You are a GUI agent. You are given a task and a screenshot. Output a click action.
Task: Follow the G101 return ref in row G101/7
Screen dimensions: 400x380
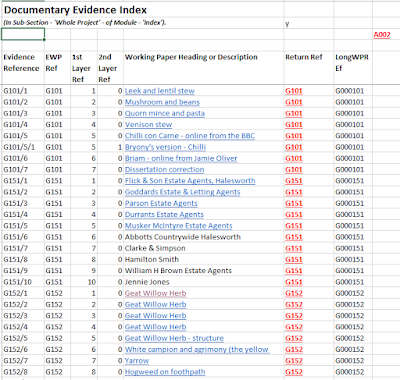point(294,170)
